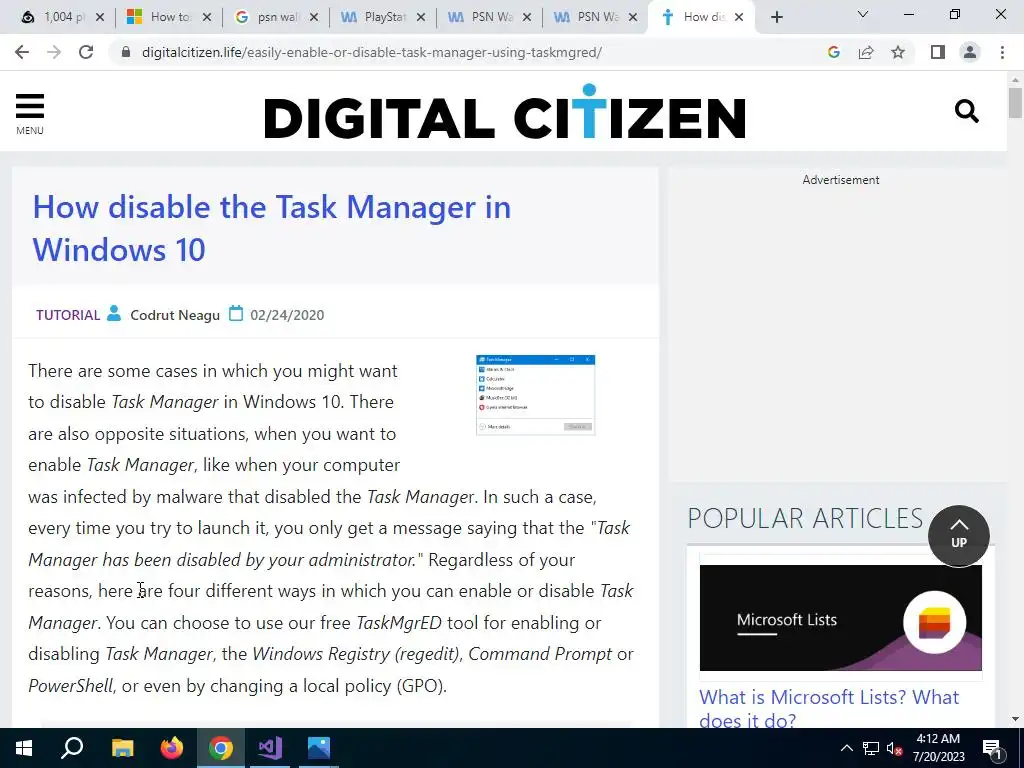View site lock security info
Screen dimensions: 1024x768
[x=126, y=52]
